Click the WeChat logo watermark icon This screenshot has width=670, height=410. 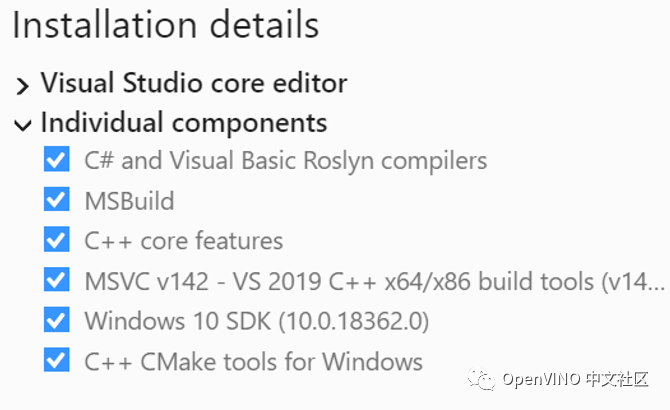pos(481,379)
